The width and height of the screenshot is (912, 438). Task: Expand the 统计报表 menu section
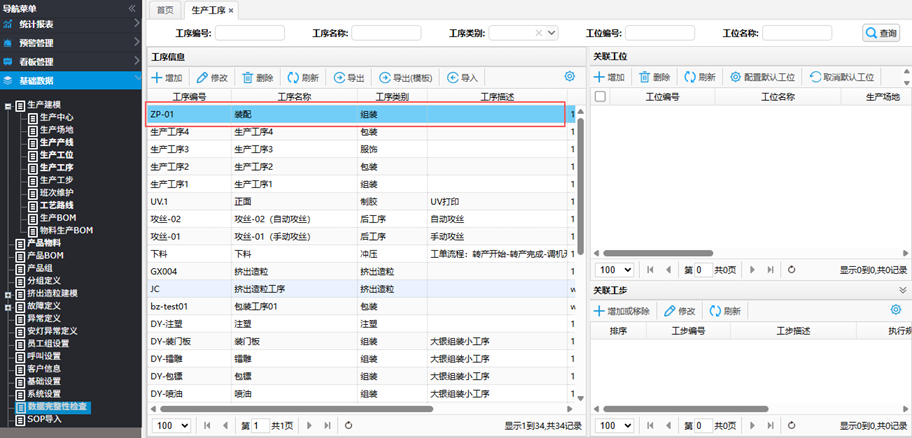(x=71, y=24)
